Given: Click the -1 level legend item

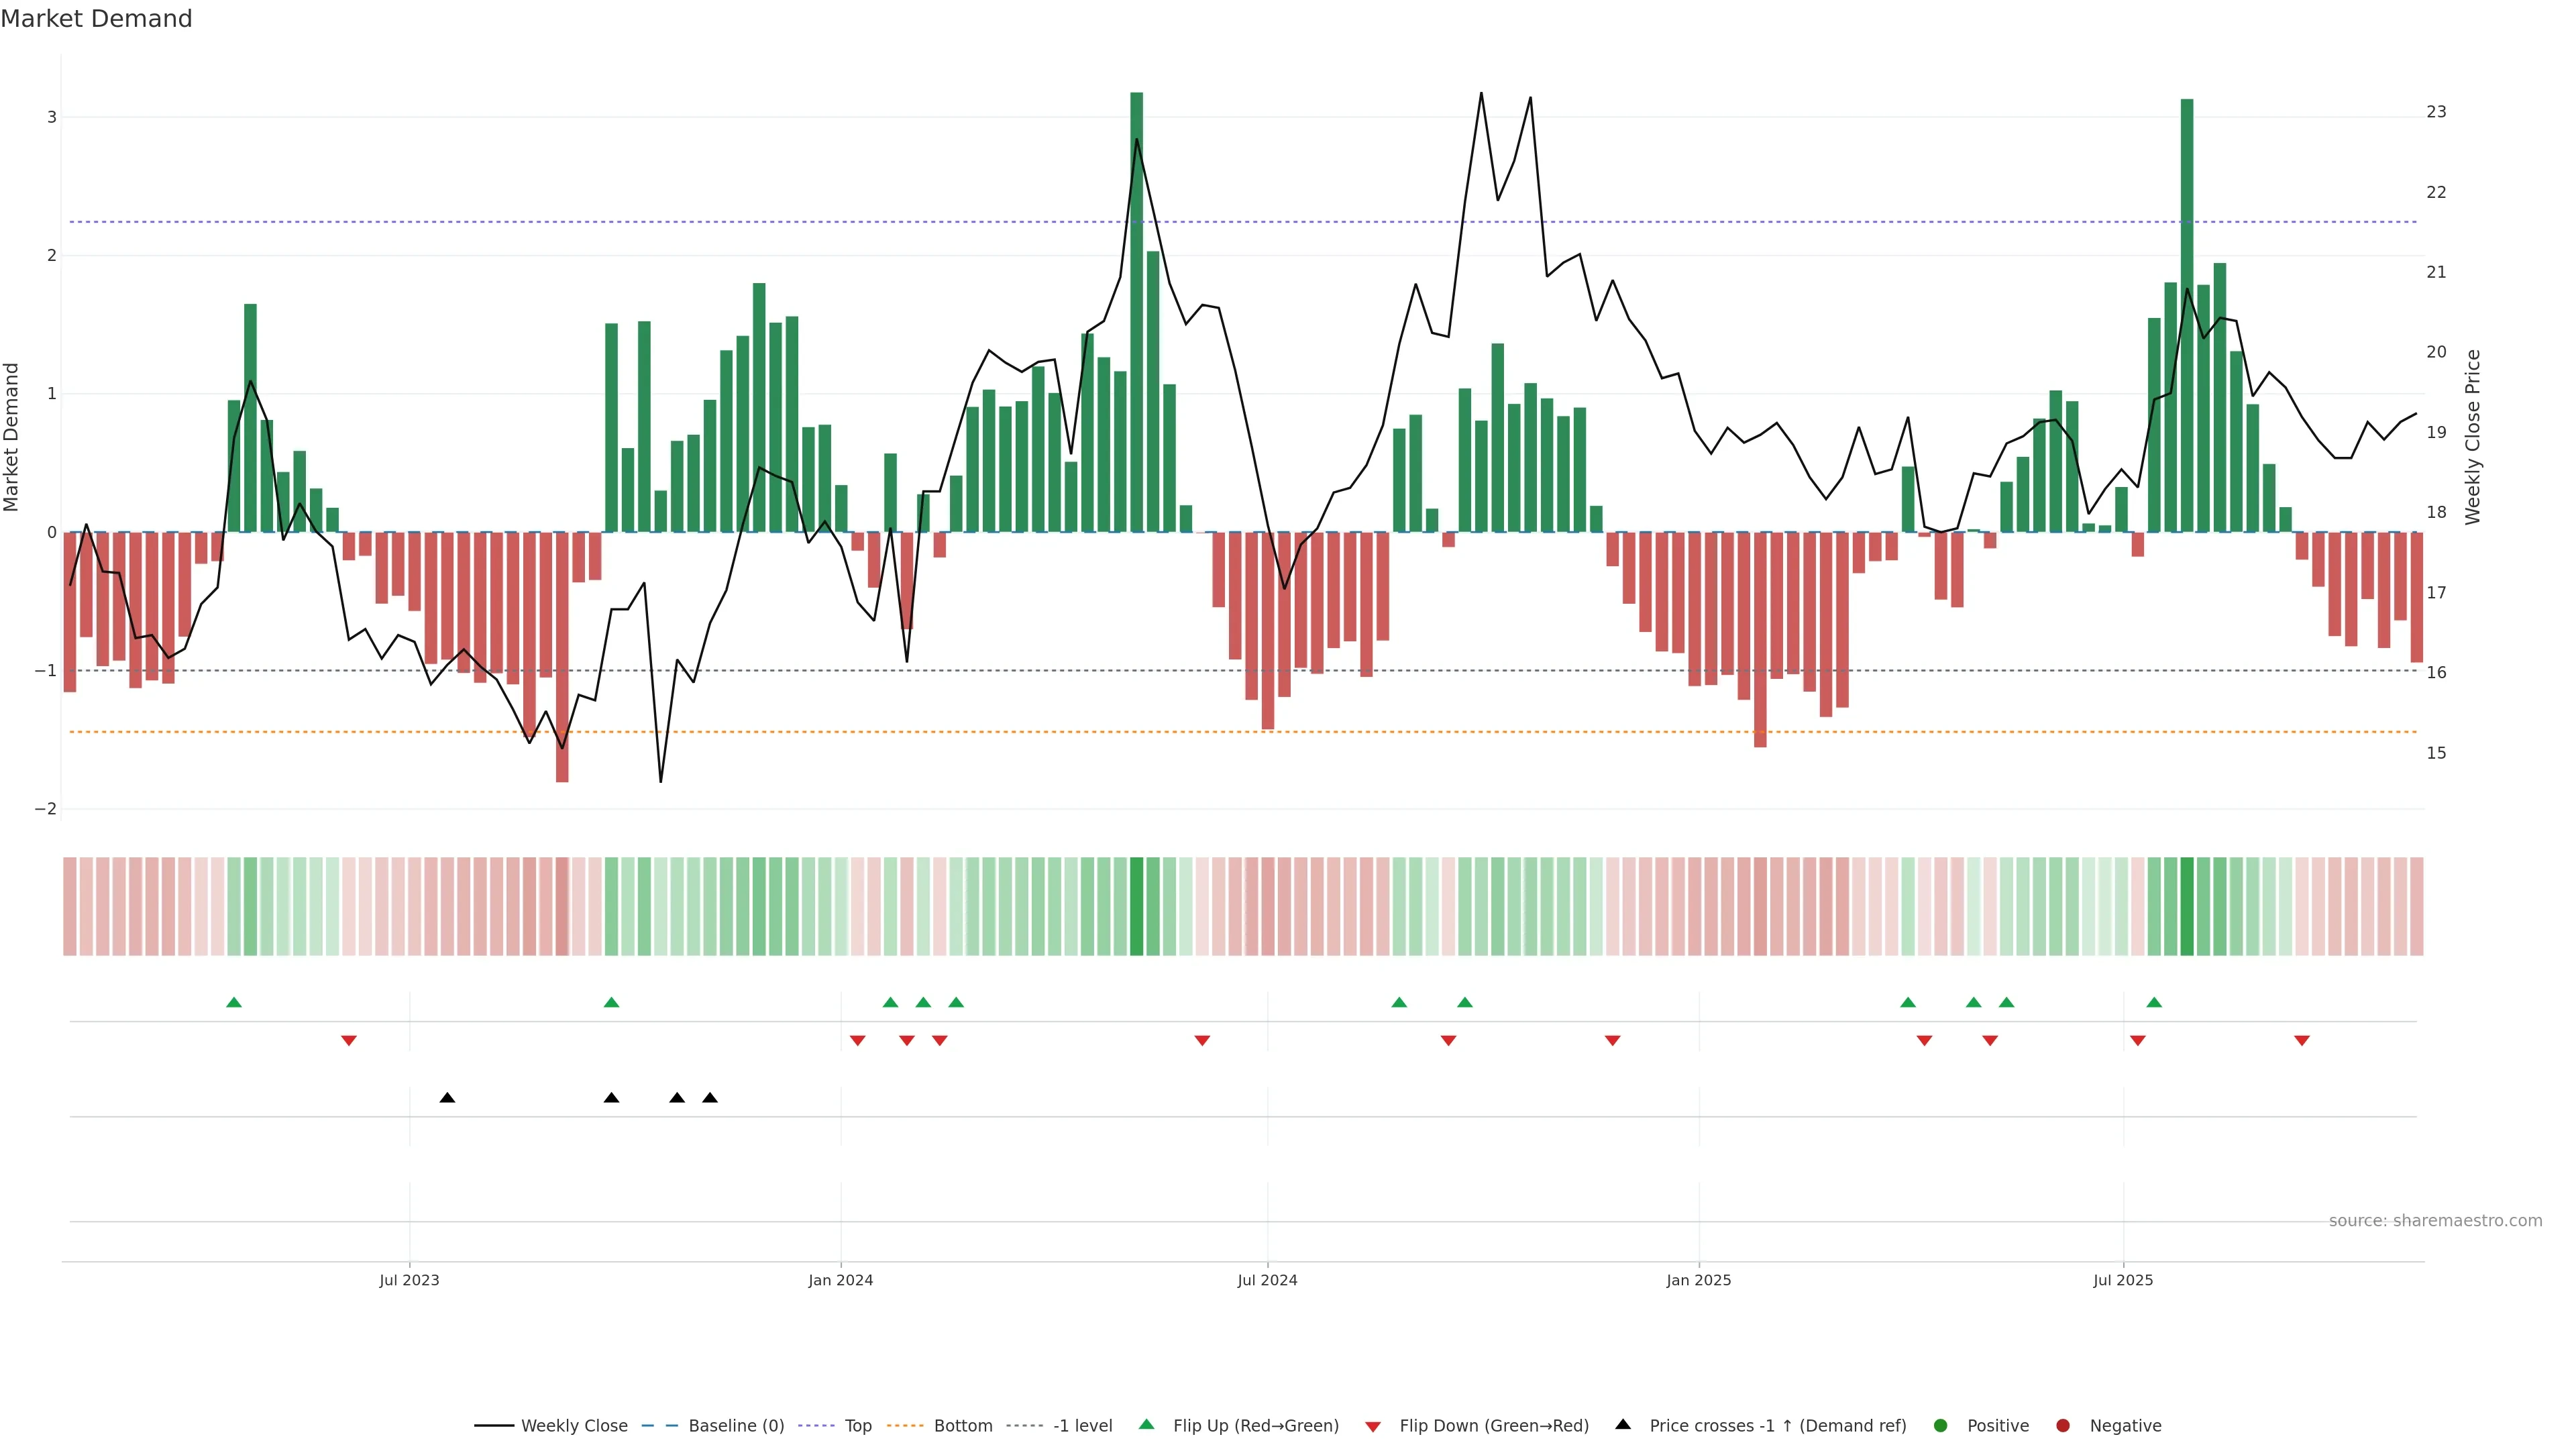Looking at the screenshot, I should pyautogui.click(x=1082, y=1425).
